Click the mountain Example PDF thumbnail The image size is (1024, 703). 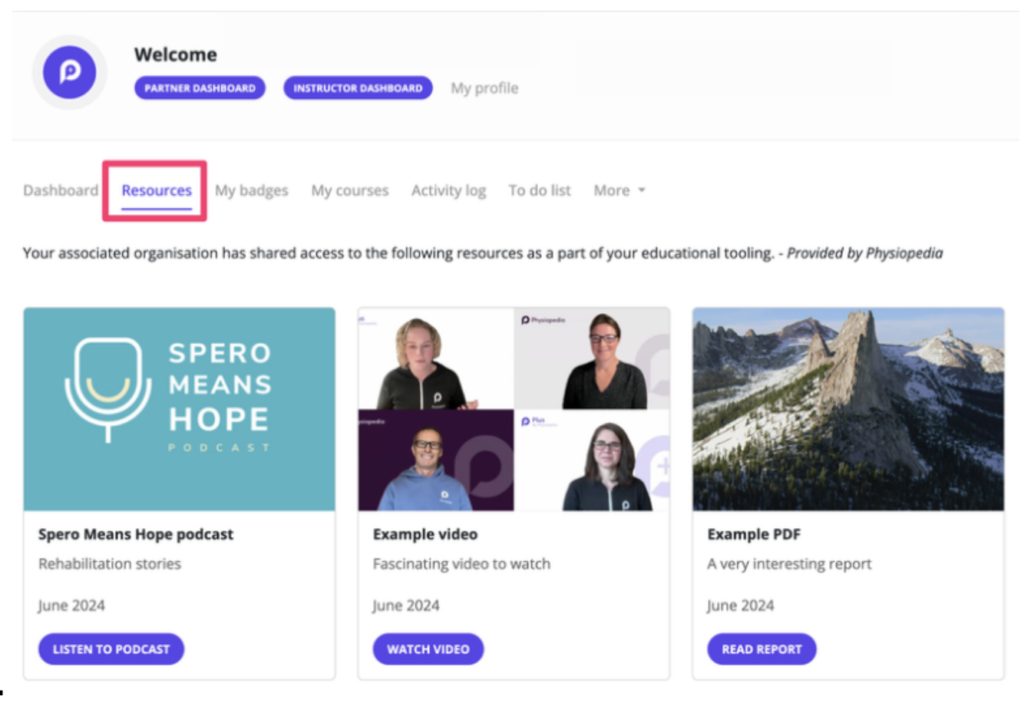click(848, 409)
